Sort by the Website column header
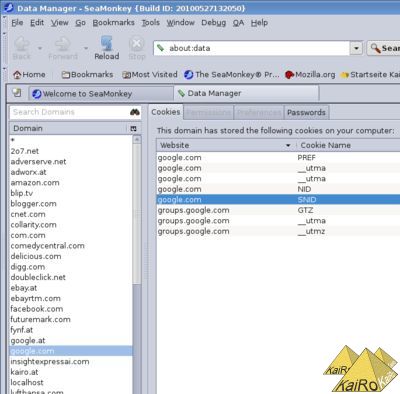 tap(226, 145)
